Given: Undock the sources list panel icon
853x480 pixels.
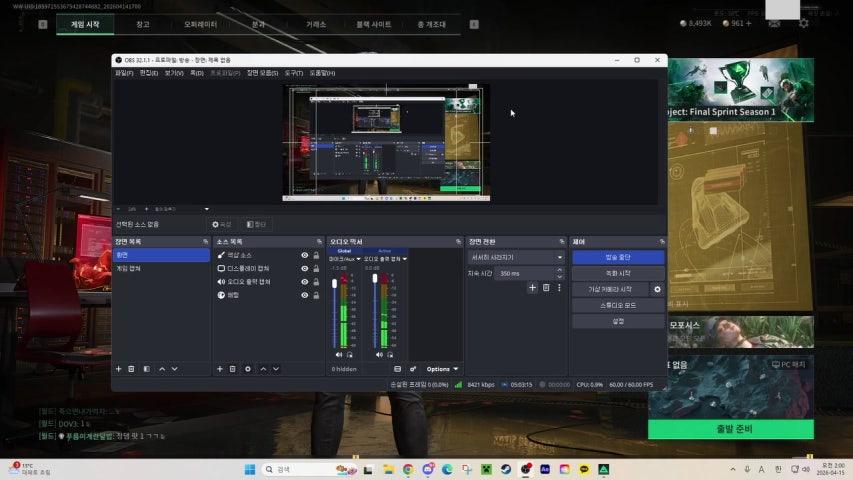Looking at the screenshot, I should [319, 242].
